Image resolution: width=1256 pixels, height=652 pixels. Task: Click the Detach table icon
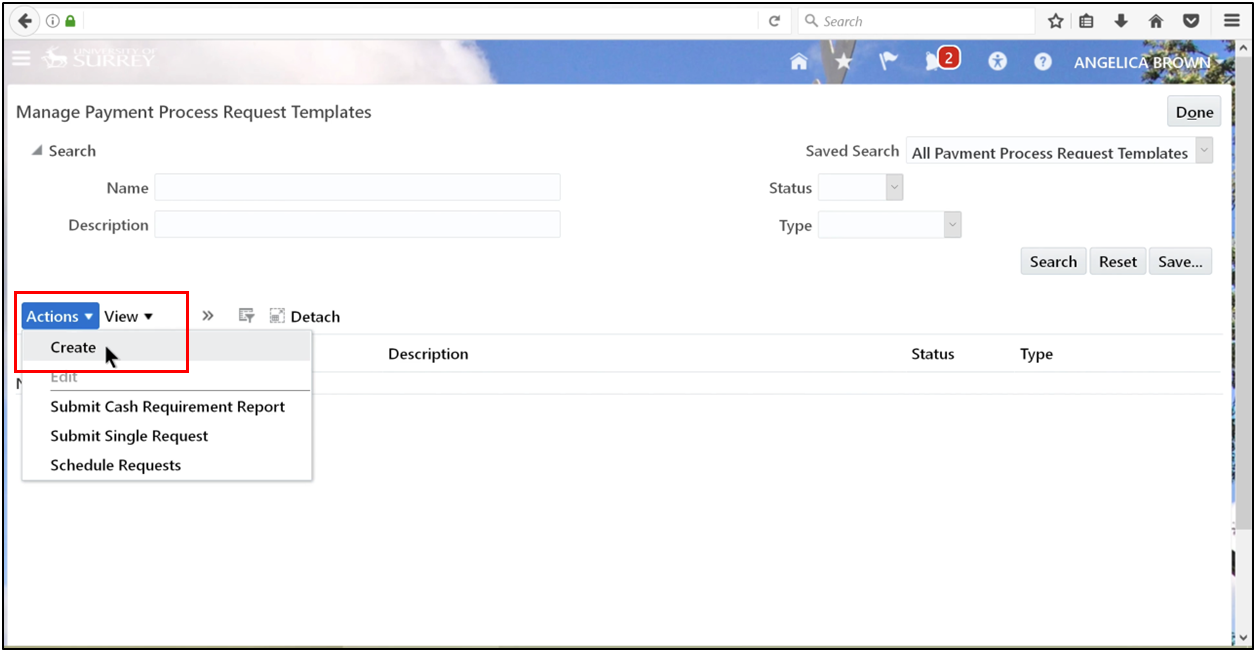click(x=277, y=315)
